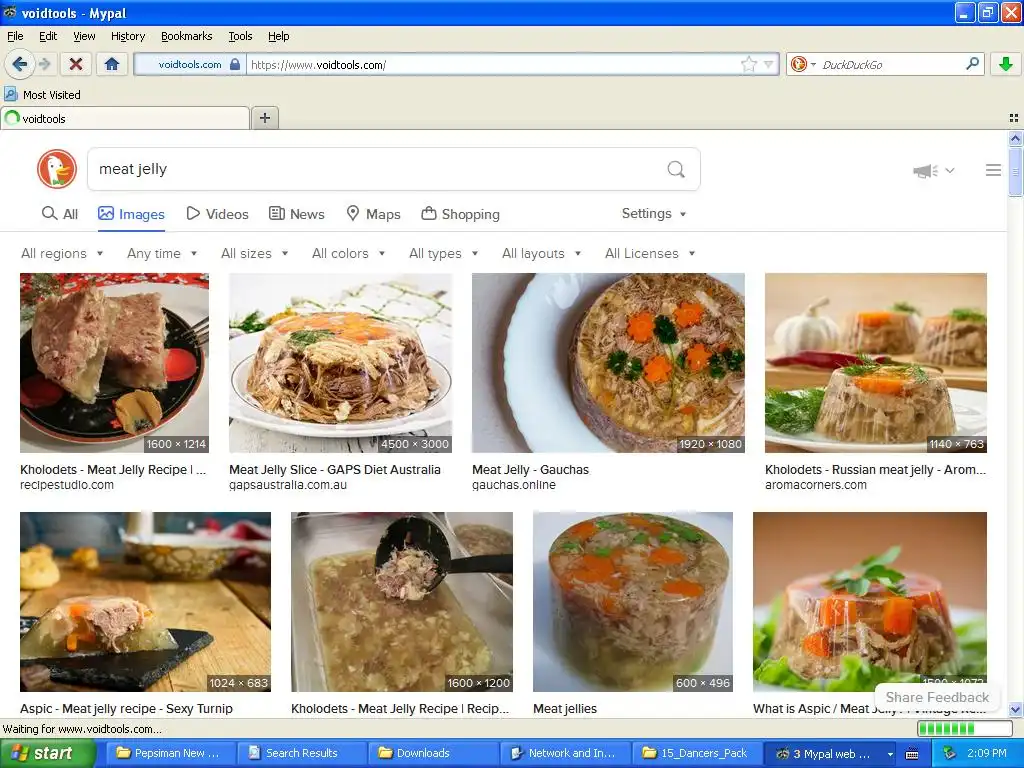Open the 600 × 496 Meat jellies image
Viewport: 1024px width, 768px height.
click(x=633, y=601)
